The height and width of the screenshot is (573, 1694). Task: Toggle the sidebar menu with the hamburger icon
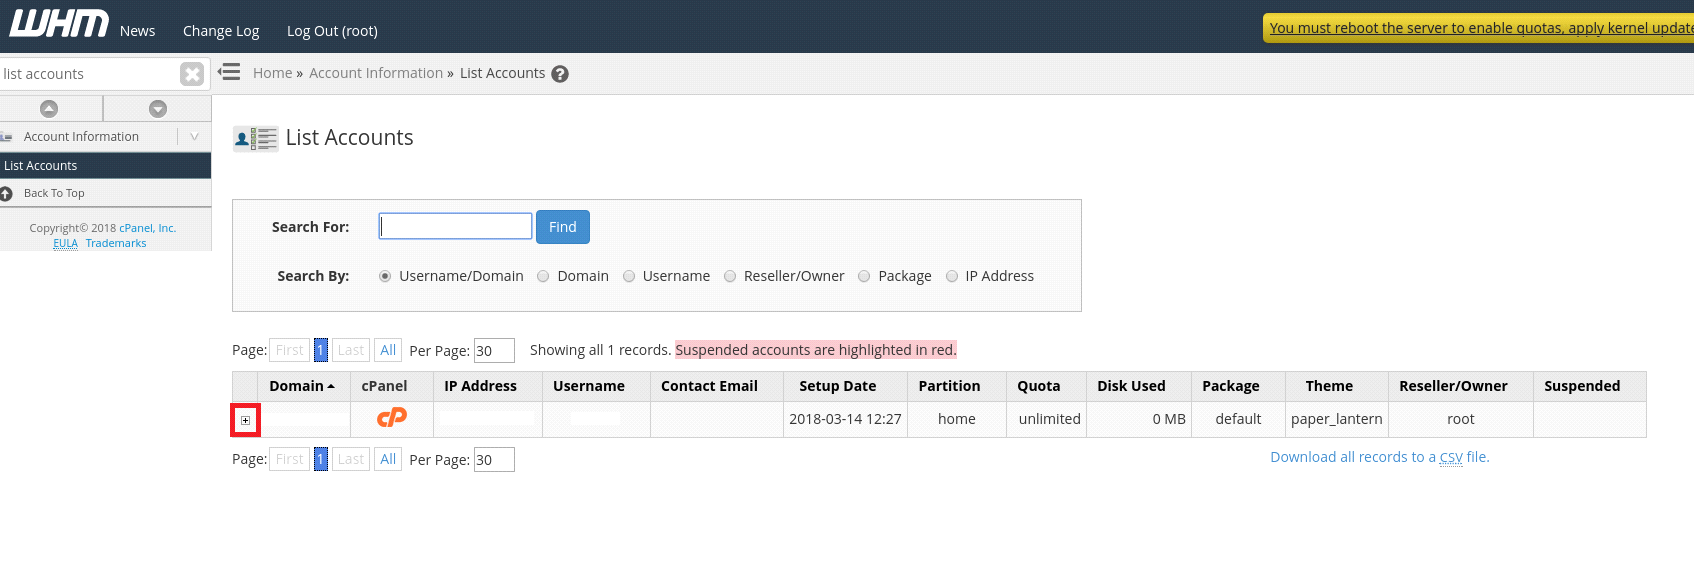[x=230, y=72]
